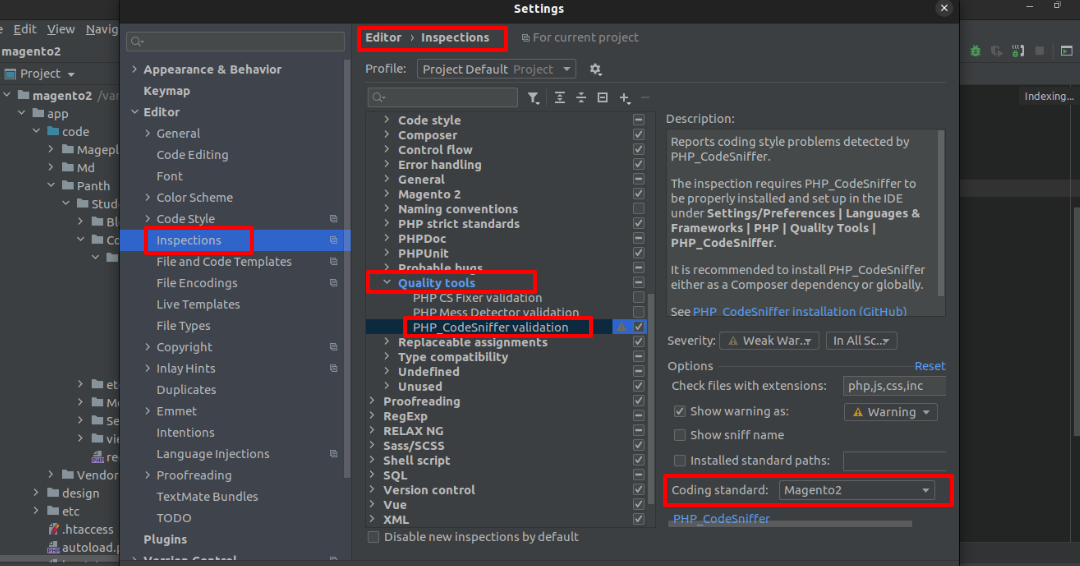This screenshot has width=1080, height=566.
Task: Click the Reset to Empty square-minus icon
Action: pyautogui.click(x=603, y=98)
